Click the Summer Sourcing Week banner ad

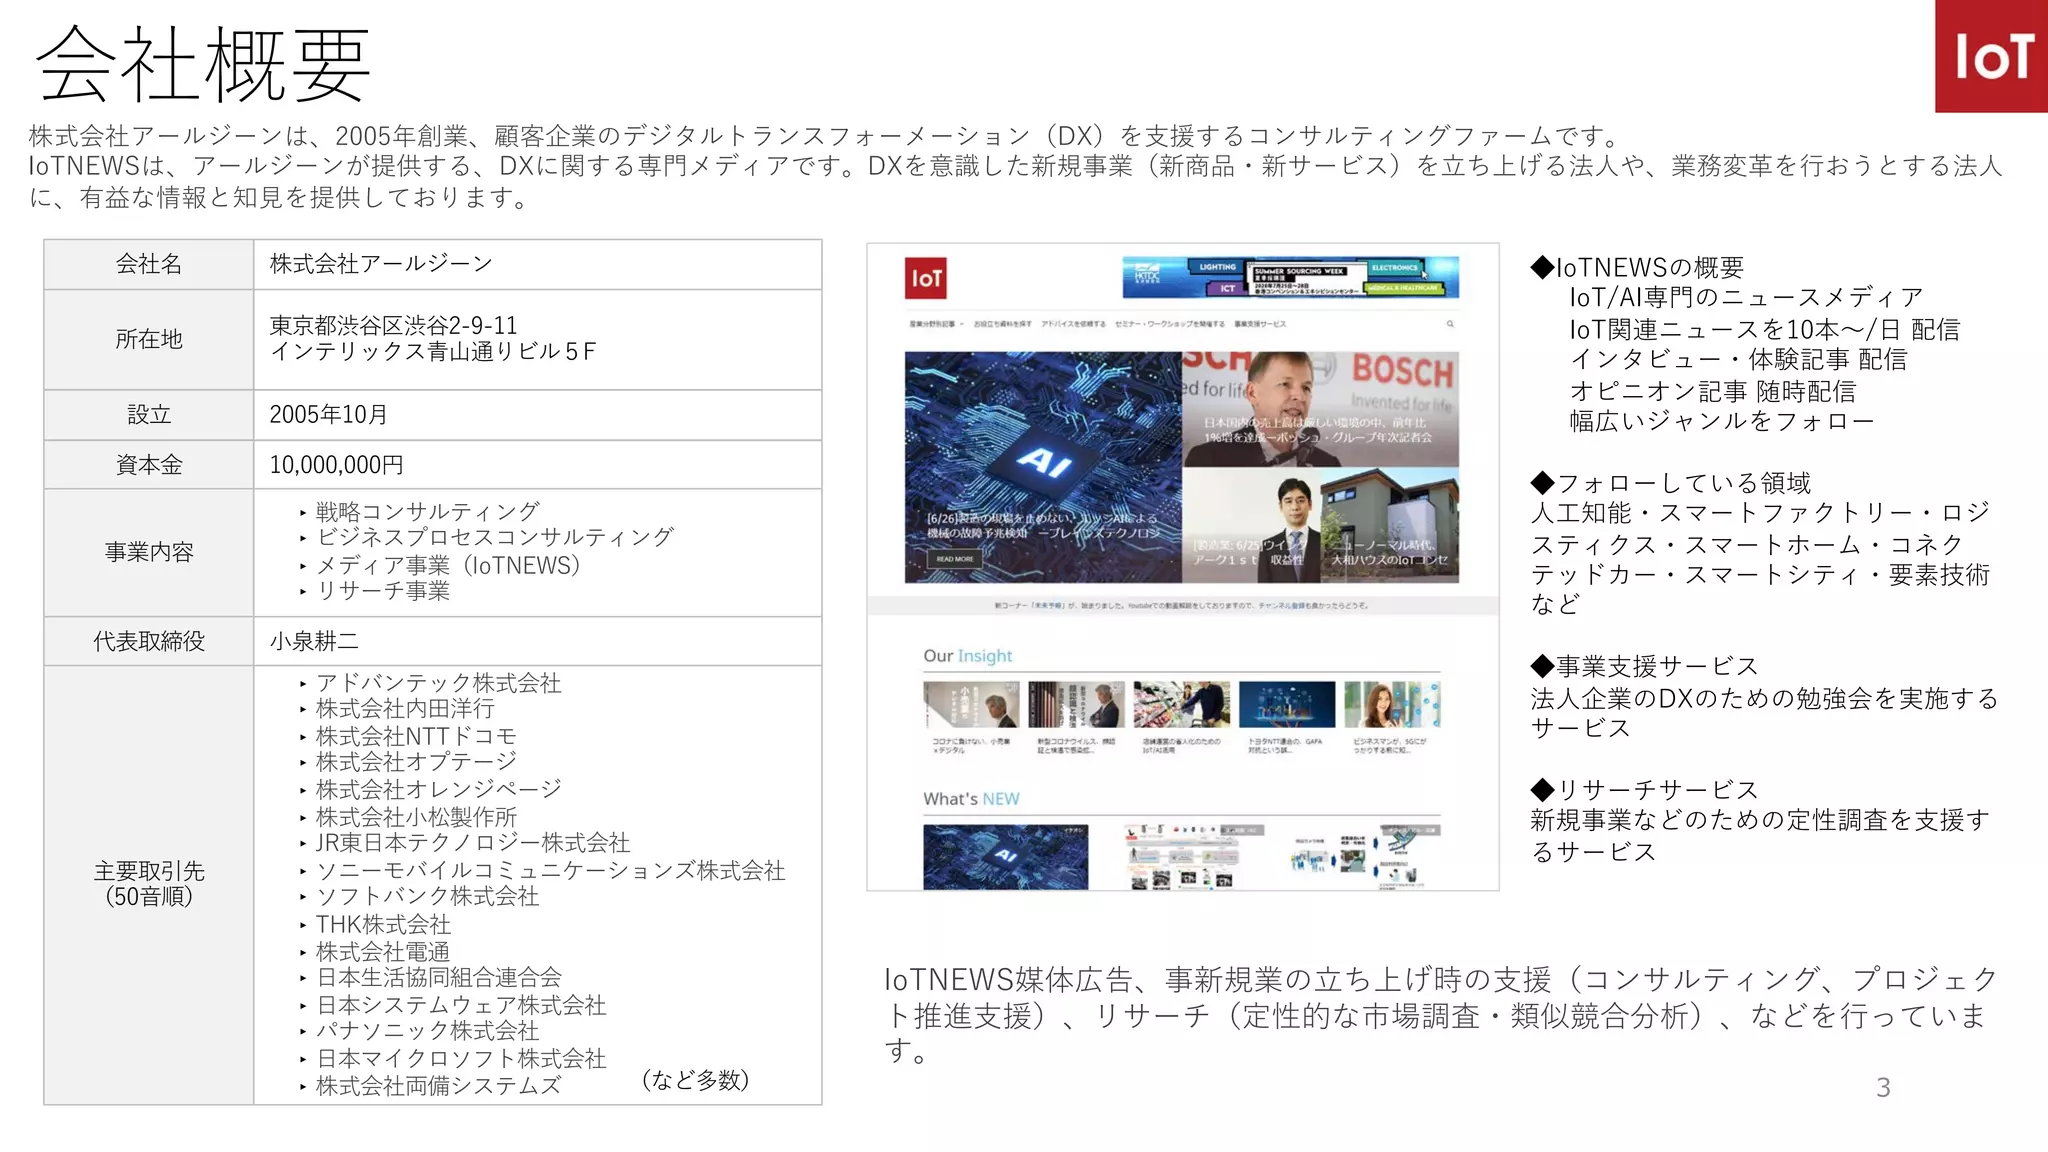coord(1290,277)
